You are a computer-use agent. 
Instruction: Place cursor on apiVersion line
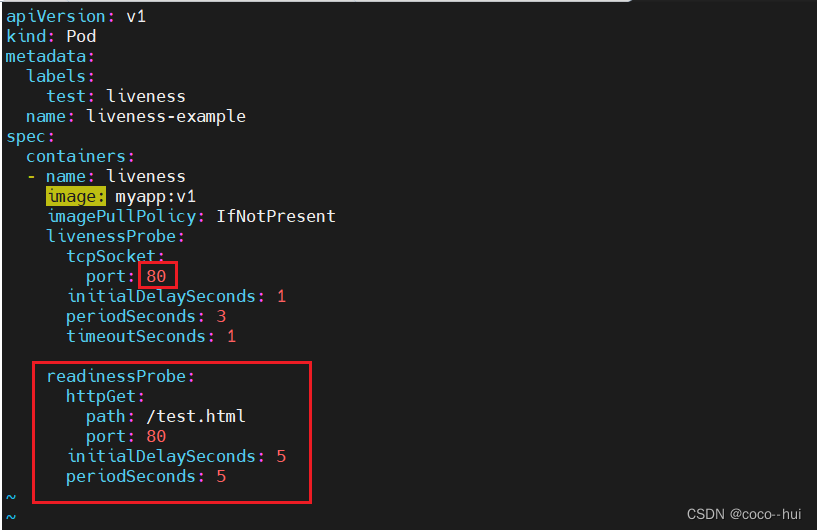pyautogui.click(x=76, y=16)
